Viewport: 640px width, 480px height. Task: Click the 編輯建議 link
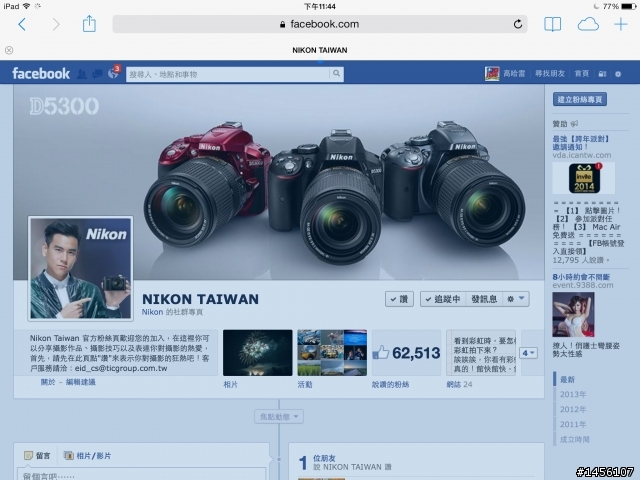80,382
